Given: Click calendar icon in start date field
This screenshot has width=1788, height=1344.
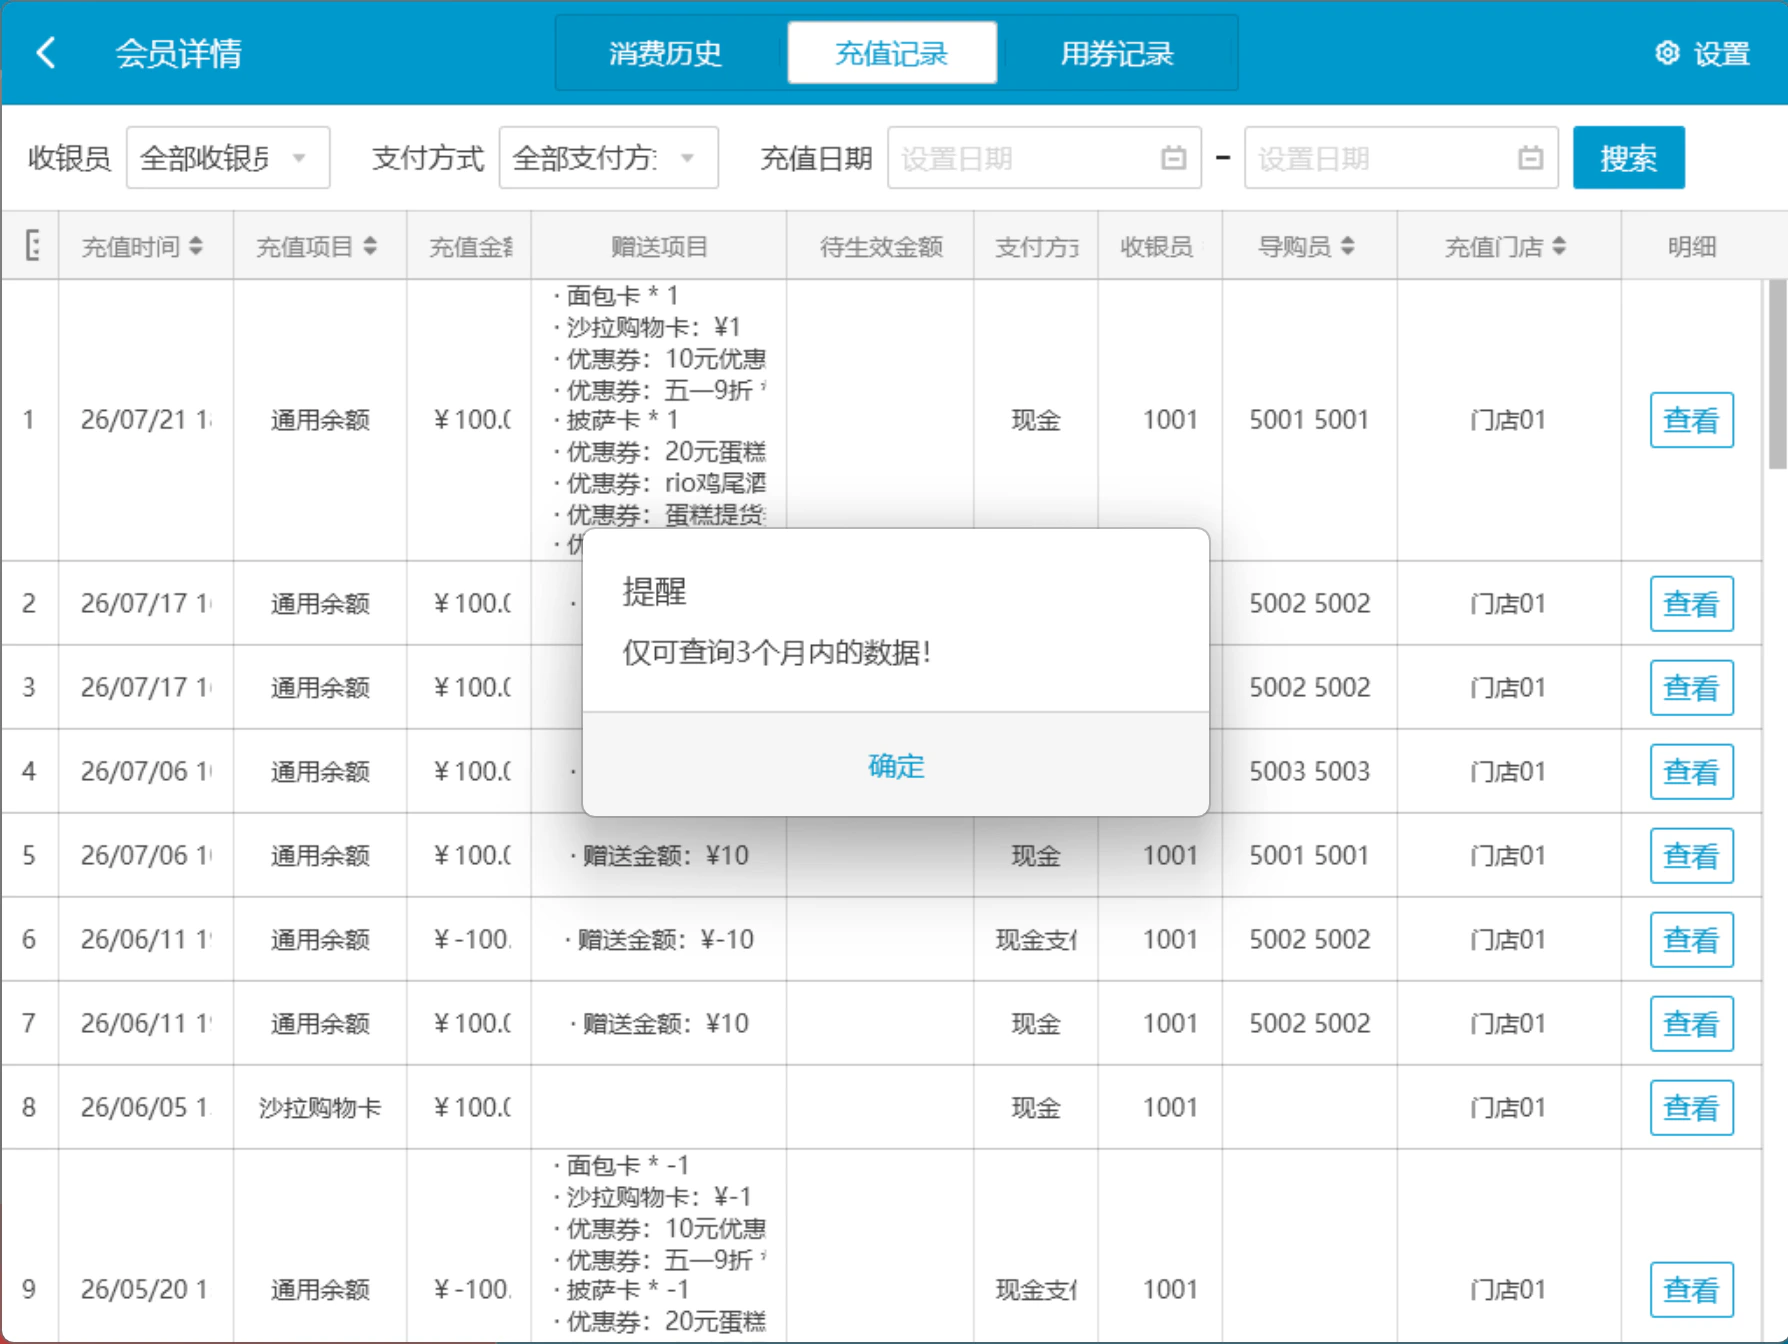Looking at the screenshot, I should click(1173, 158).
